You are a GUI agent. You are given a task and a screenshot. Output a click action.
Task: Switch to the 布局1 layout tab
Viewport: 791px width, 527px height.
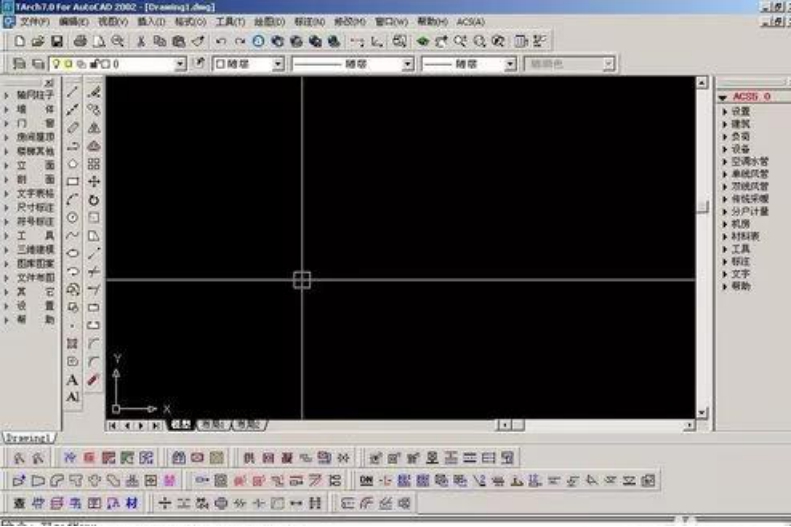213,425
